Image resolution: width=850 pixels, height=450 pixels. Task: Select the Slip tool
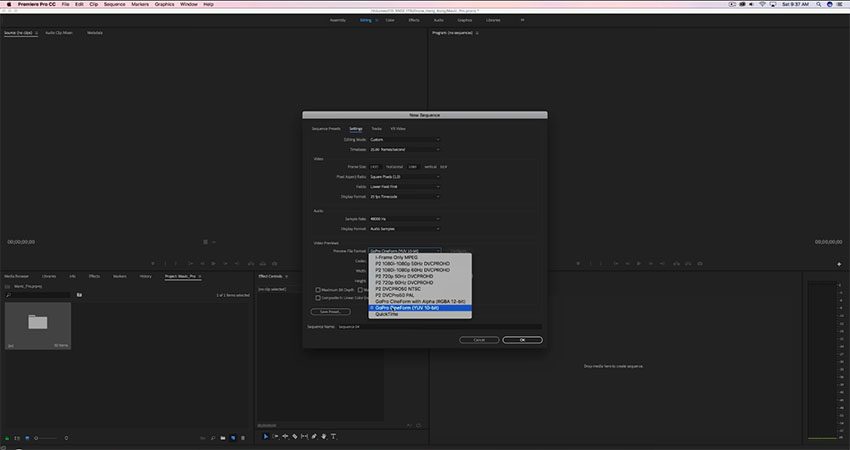(304, 436)
